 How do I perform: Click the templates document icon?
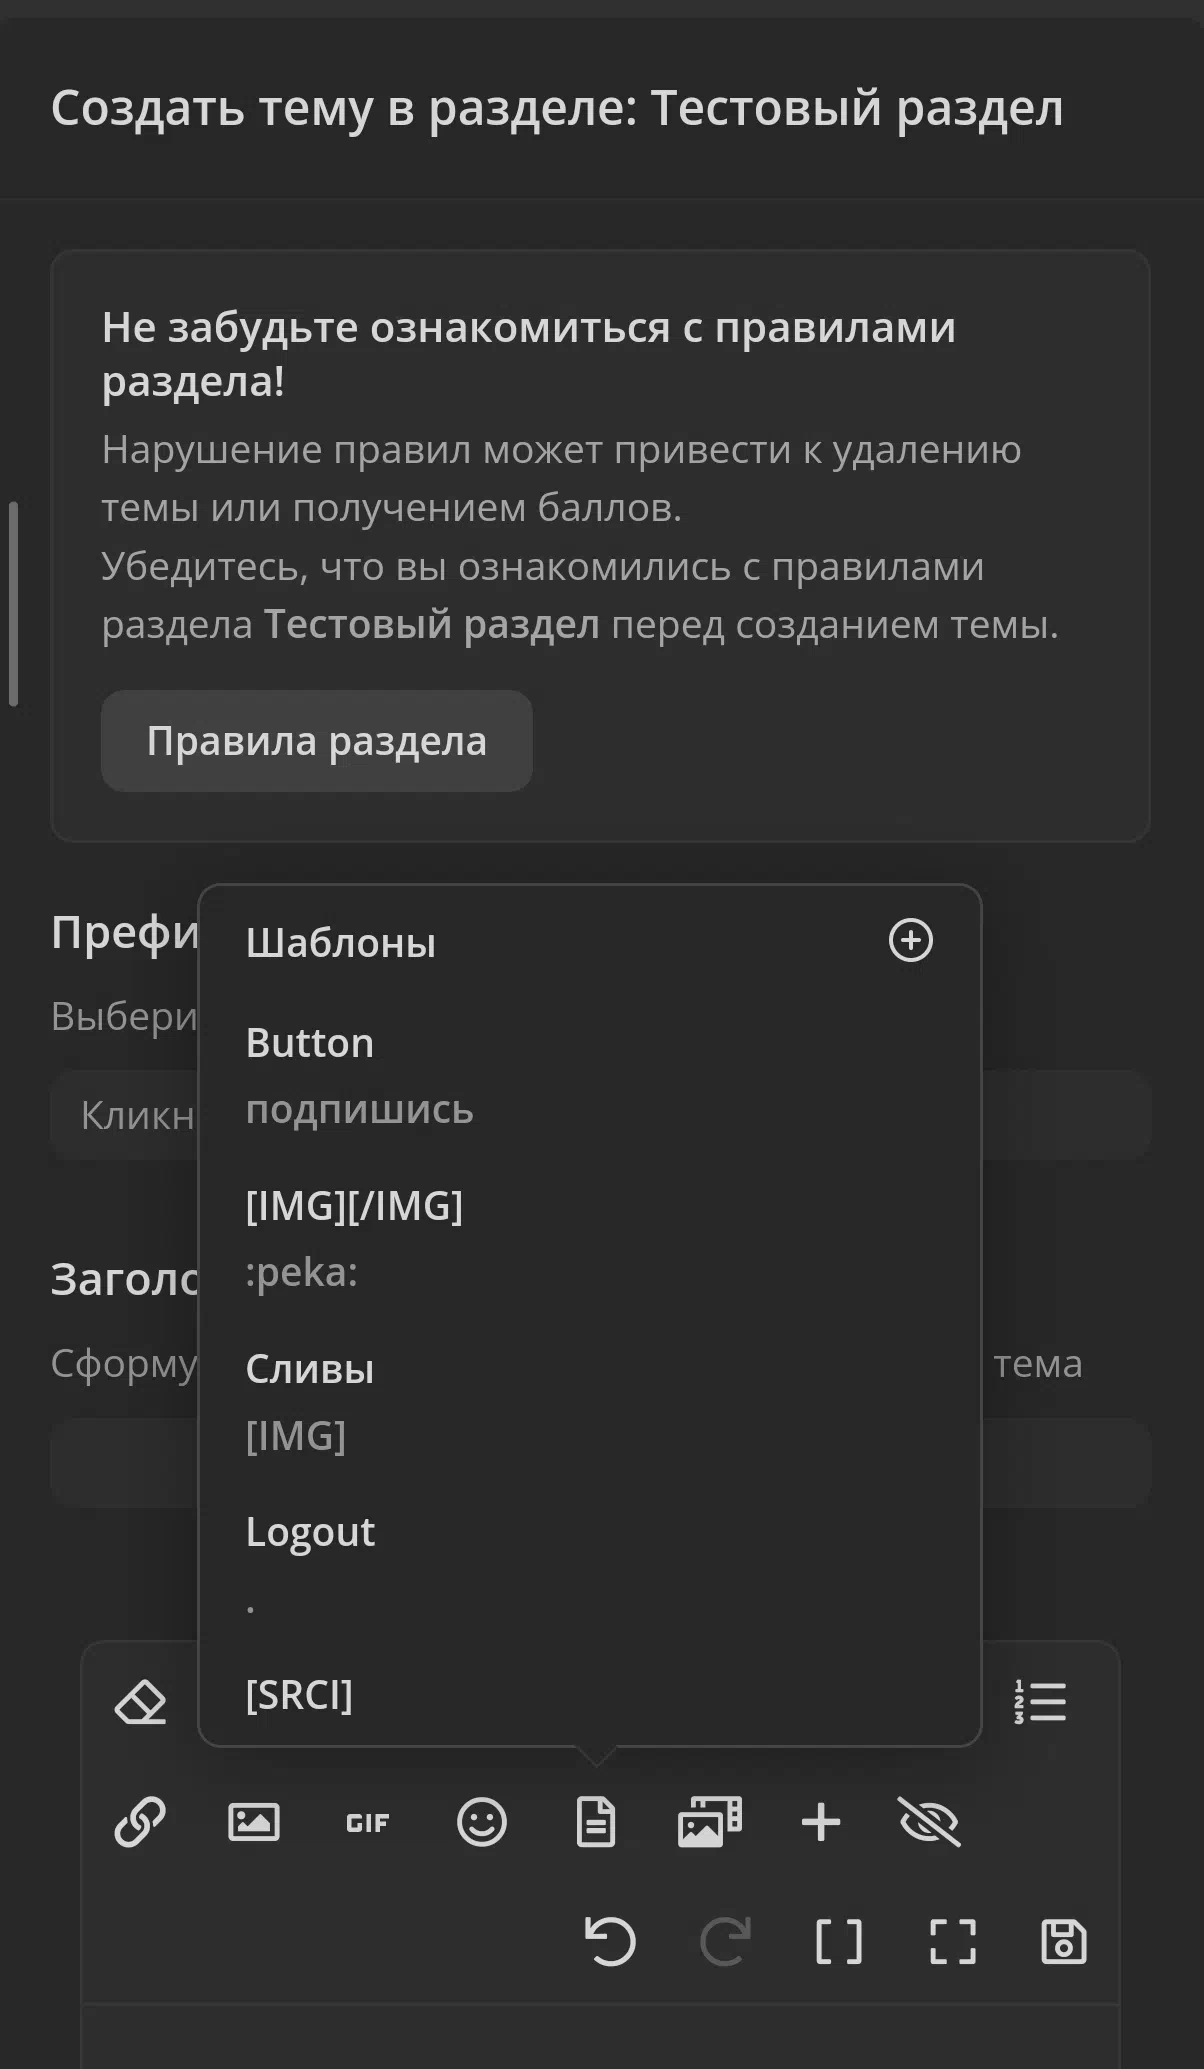pyautogui.click(x=596, y=1822)
